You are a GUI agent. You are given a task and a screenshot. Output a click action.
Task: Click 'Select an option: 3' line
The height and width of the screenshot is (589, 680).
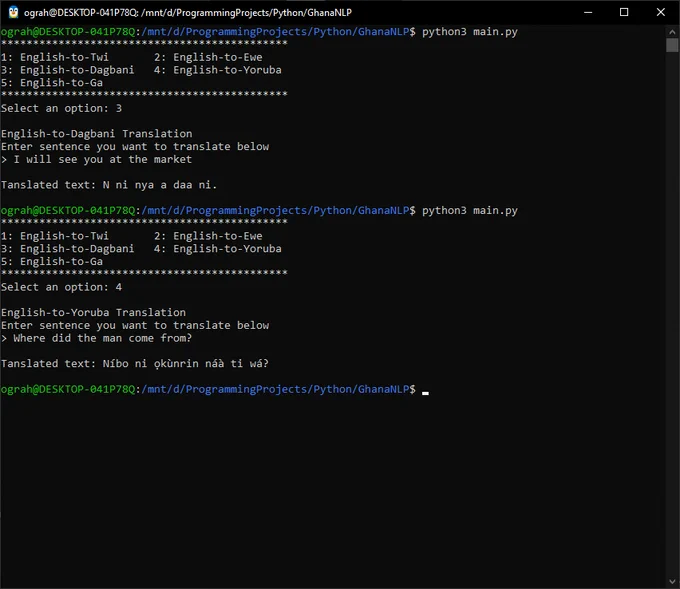pos(62,108)
